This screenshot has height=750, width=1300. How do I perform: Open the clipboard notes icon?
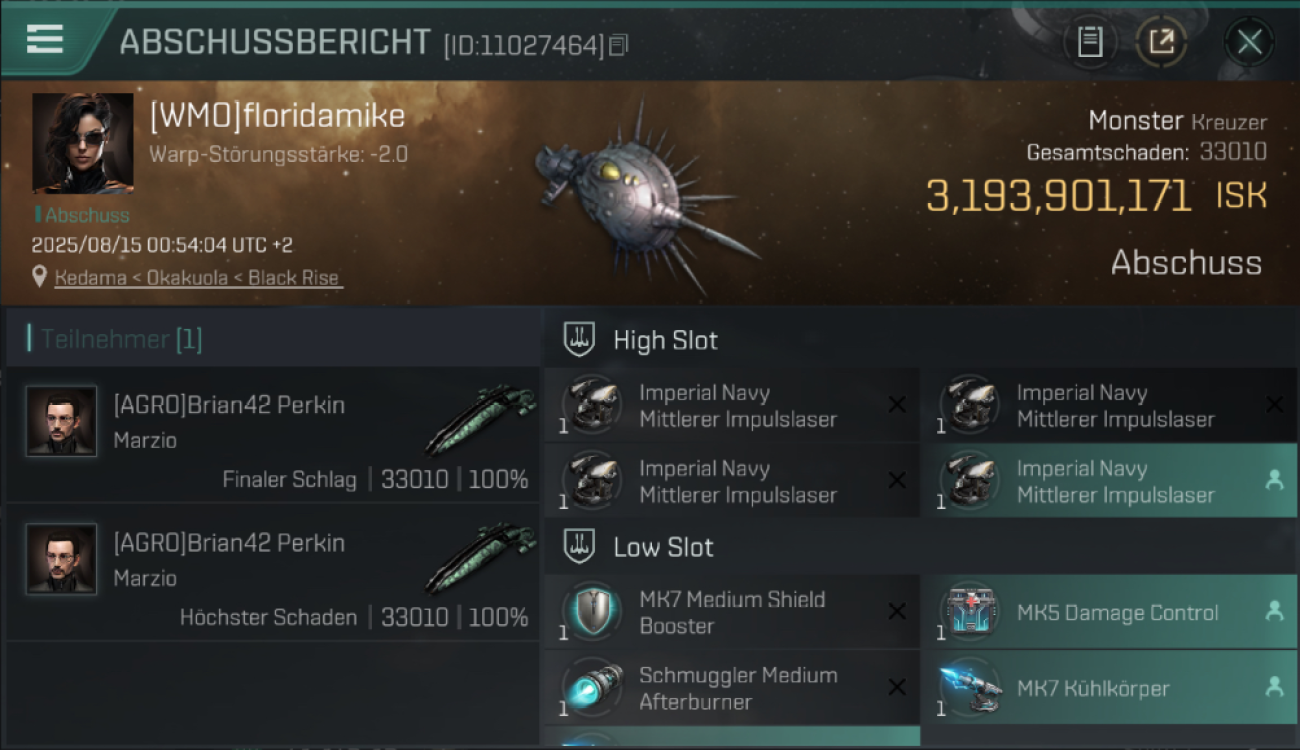point(1089,42)
